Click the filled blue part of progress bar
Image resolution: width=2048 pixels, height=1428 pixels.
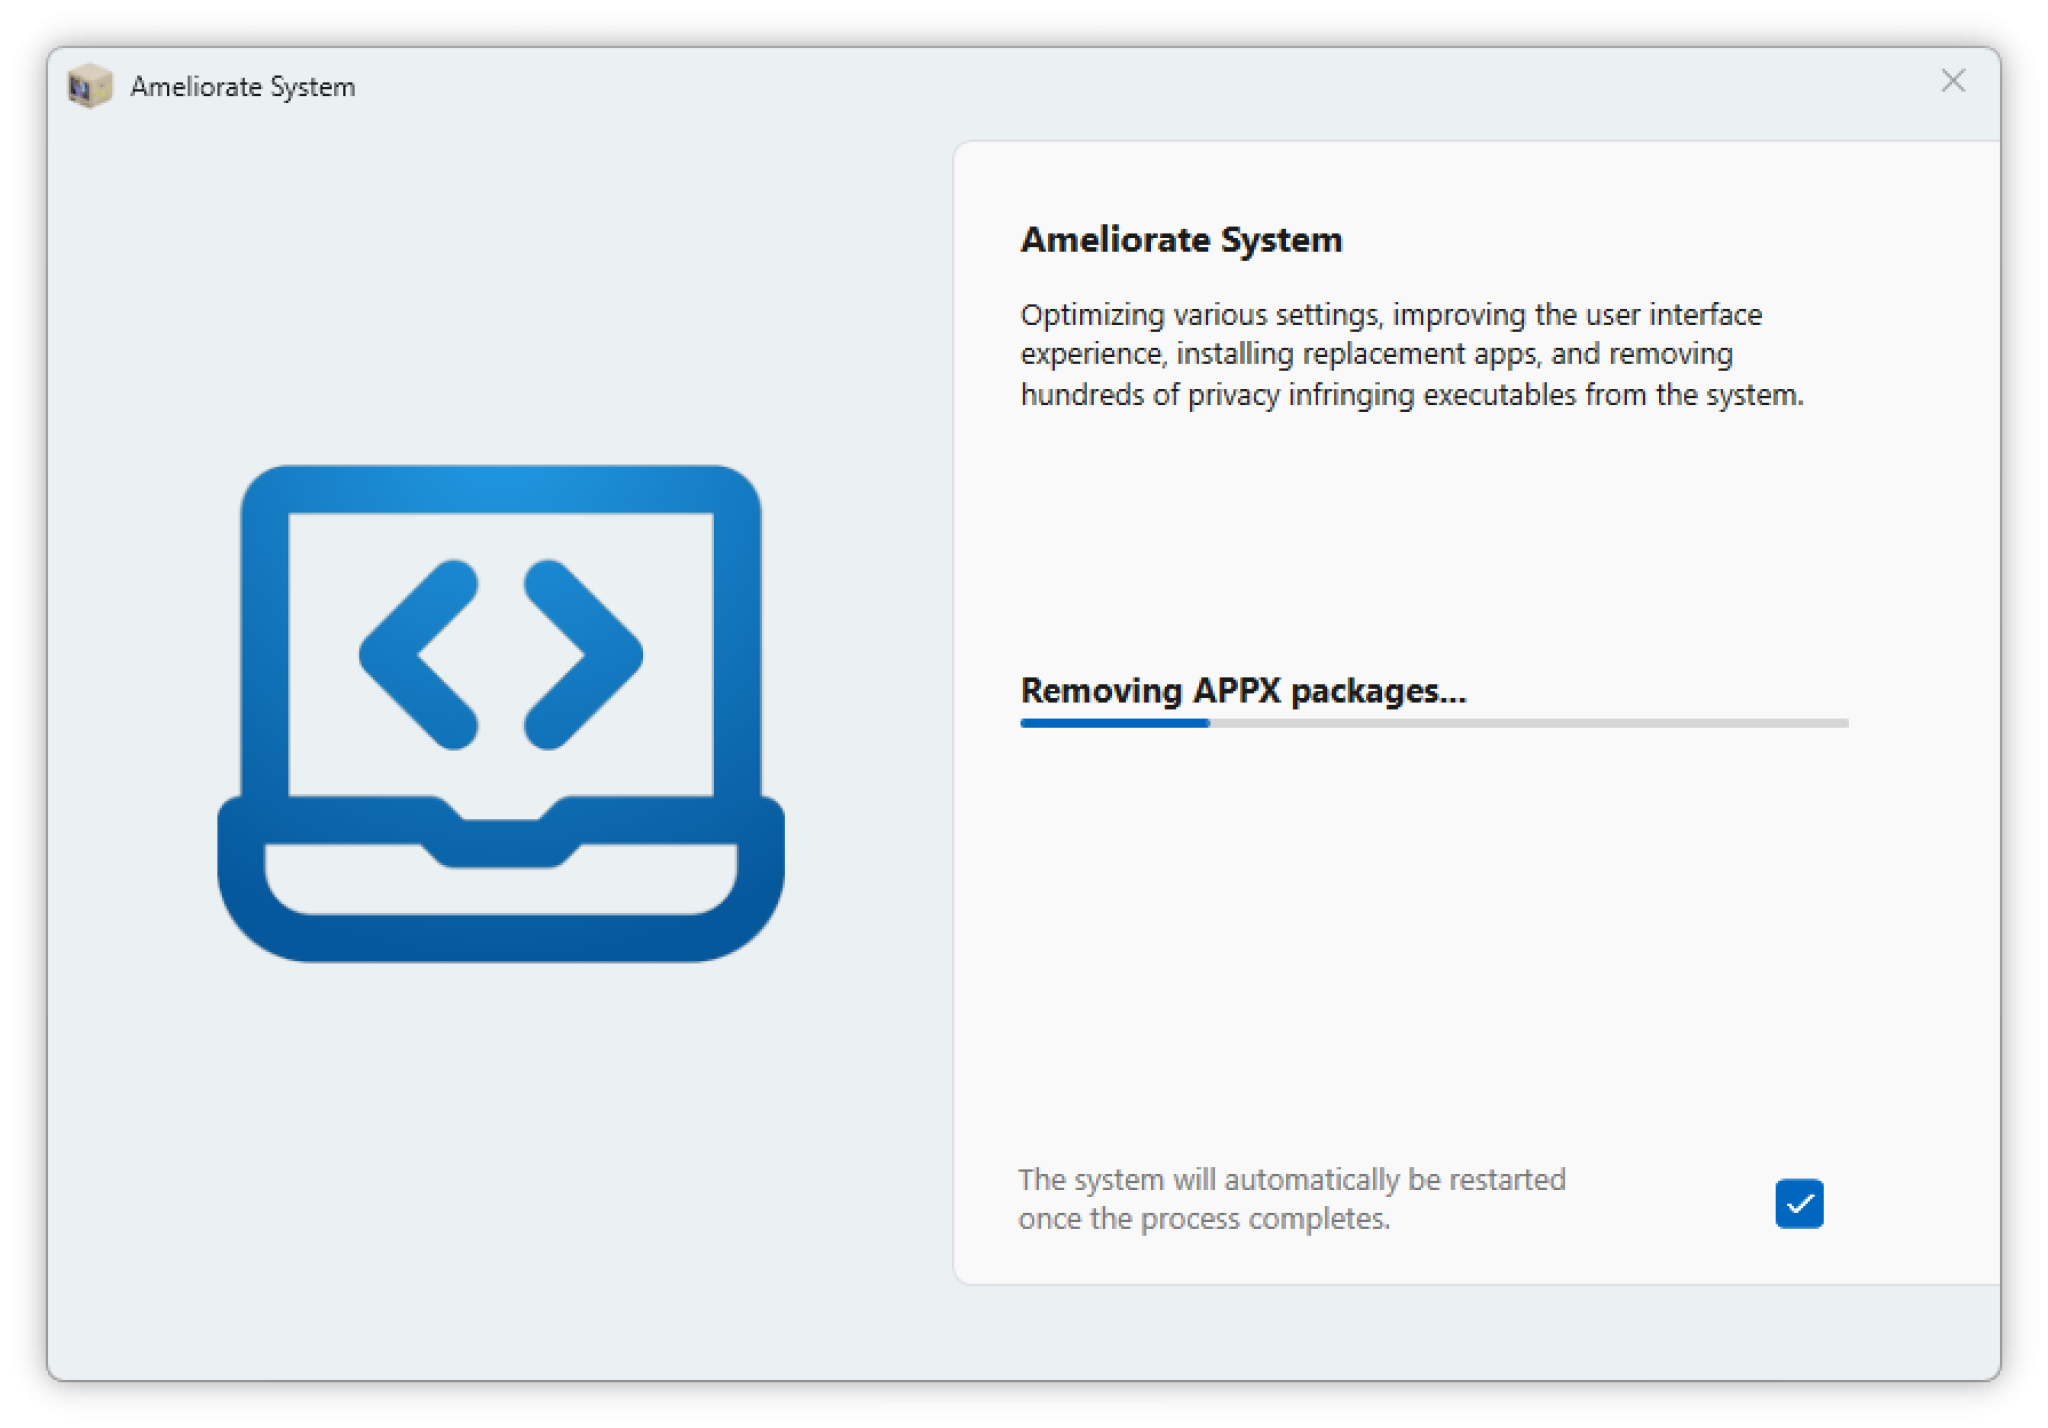1114,723
